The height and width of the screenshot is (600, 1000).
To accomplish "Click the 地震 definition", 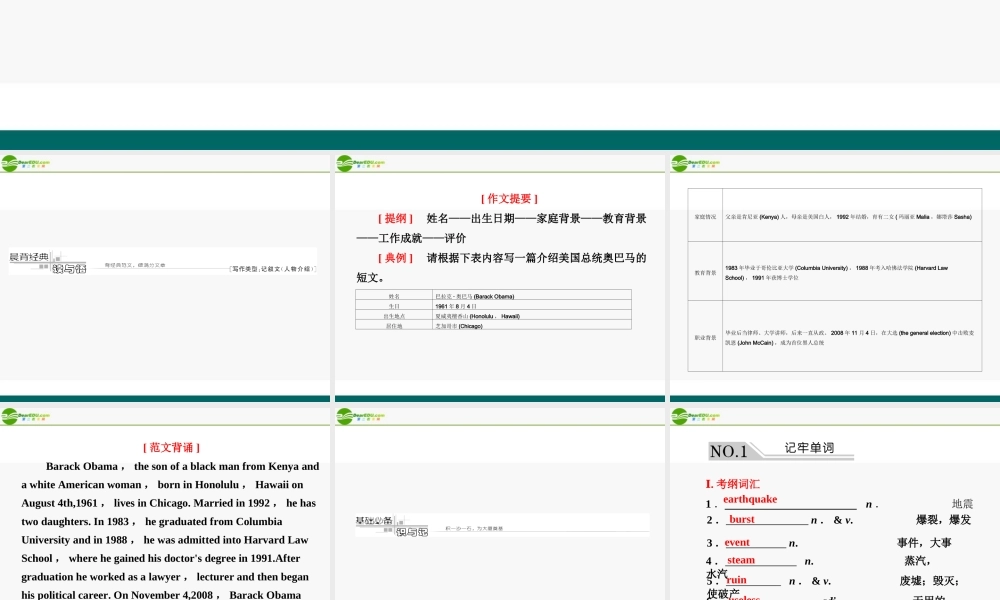I will tap(962, 504).
